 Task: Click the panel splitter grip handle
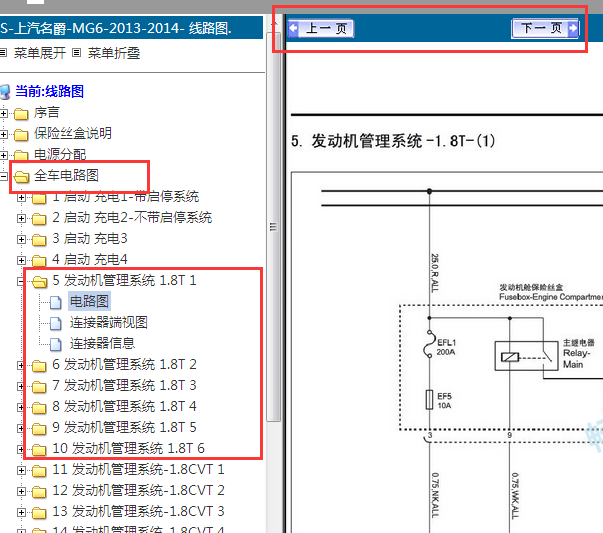[273, 227]
